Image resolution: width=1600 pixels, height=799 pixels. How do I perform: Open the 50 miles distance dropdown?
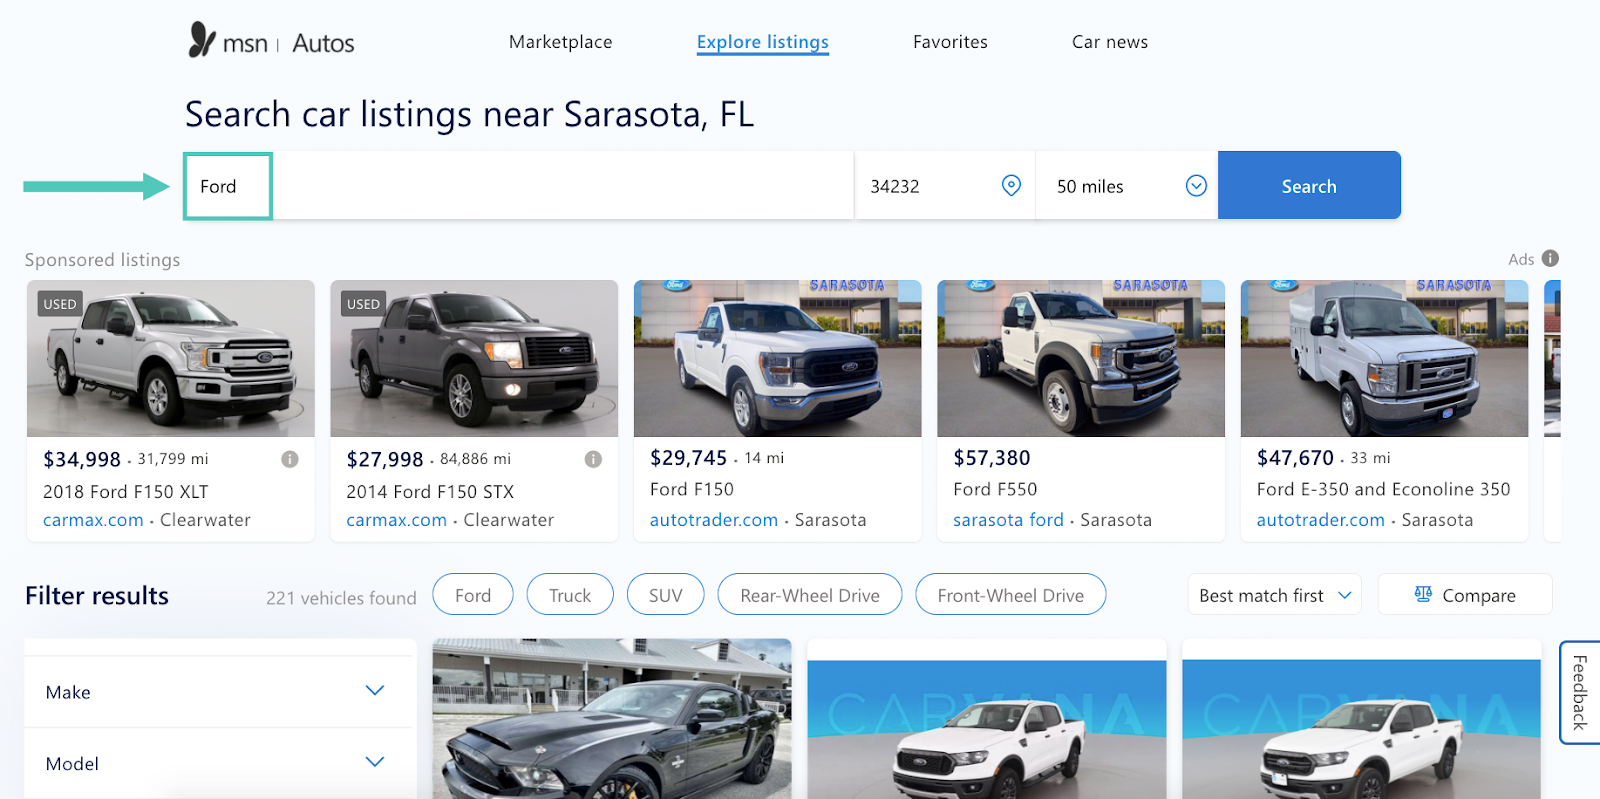(x=1126, y=186)
